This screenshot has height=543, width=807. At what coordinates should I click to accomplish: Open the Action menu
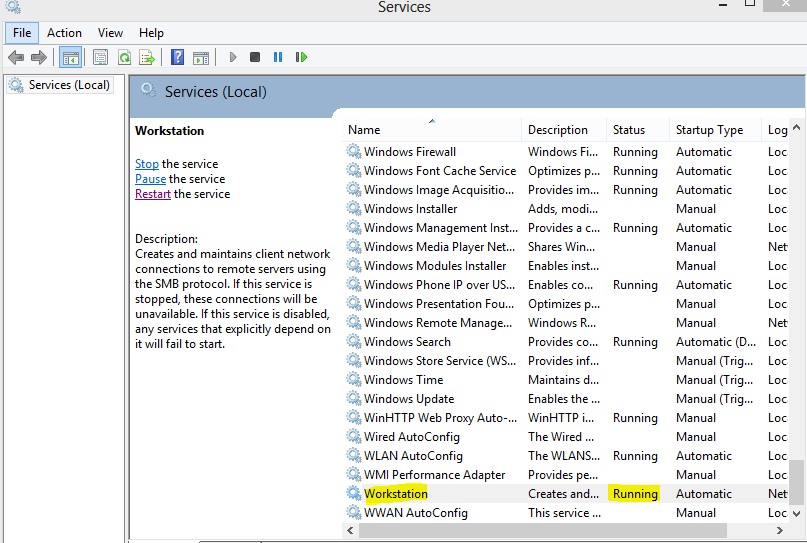coord(64,33)
